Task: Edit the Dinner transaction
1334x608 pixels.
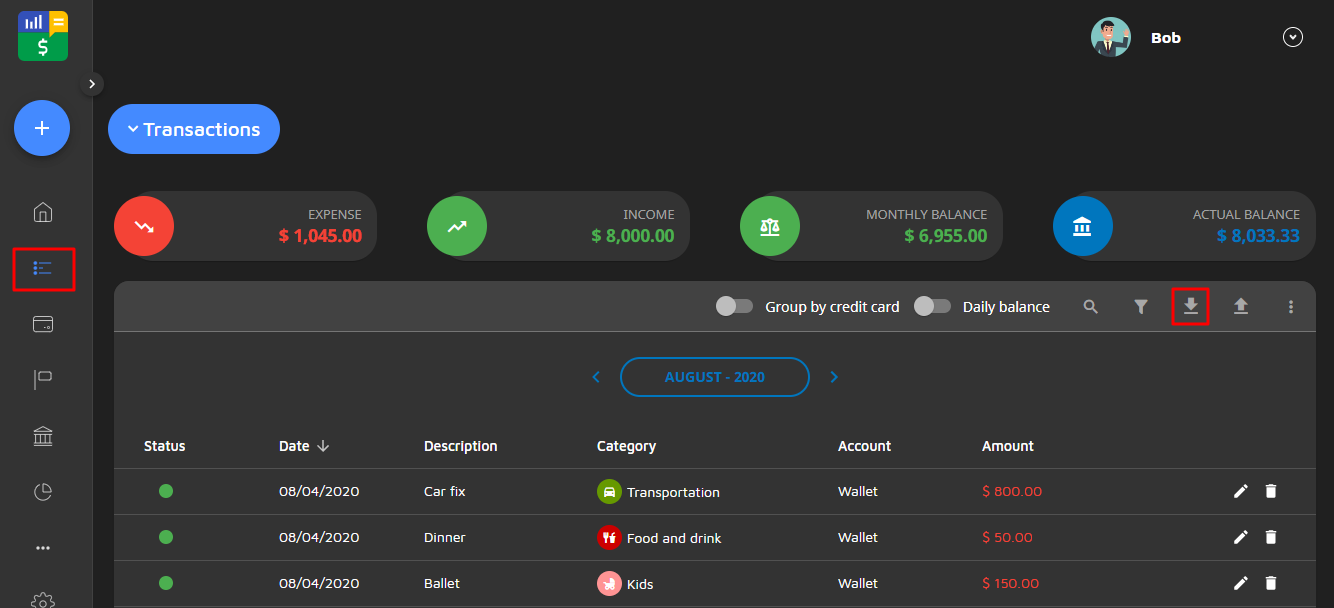Action: (1241, 537)
